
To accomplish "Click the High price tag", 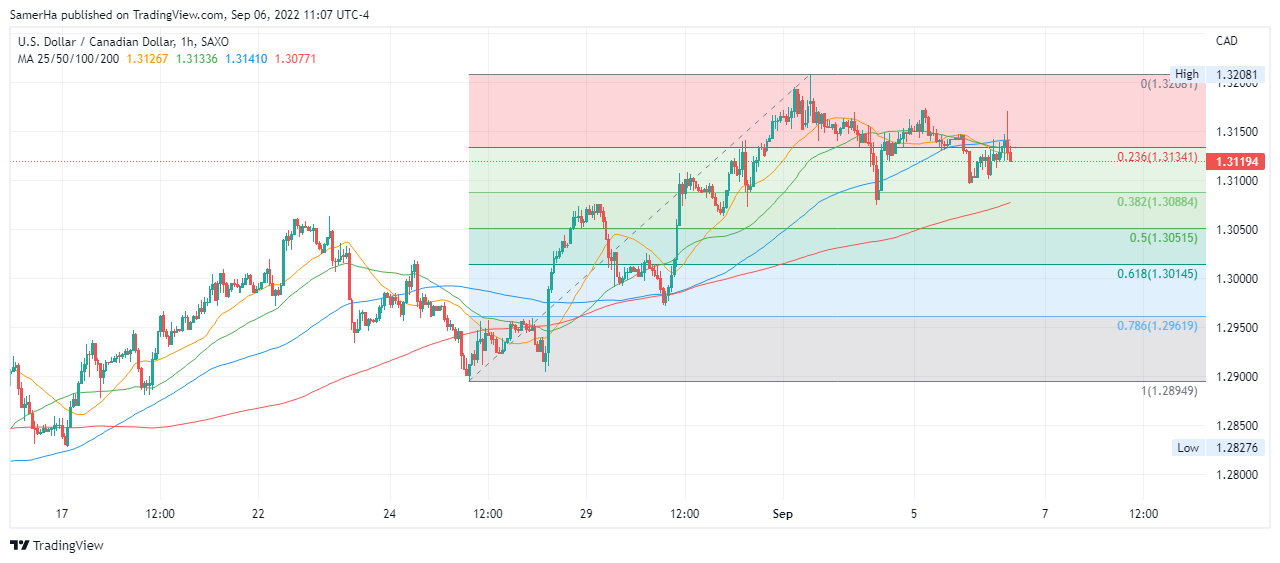I will 1186,74.
